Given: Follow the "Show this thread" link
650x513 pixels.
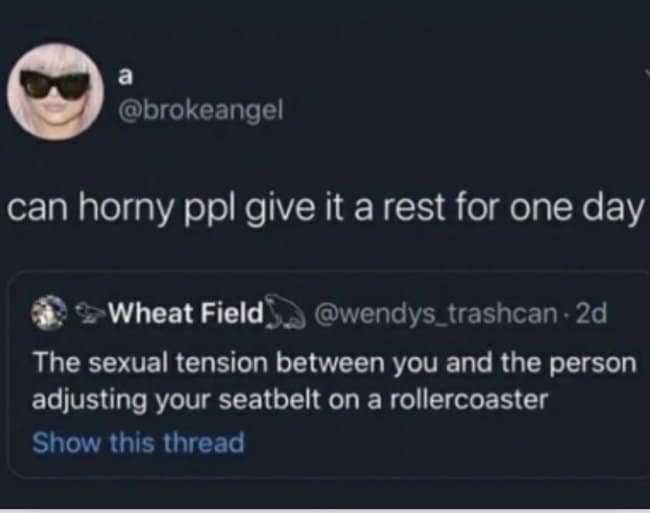Looking at the screenshot, I should point(138,442).
